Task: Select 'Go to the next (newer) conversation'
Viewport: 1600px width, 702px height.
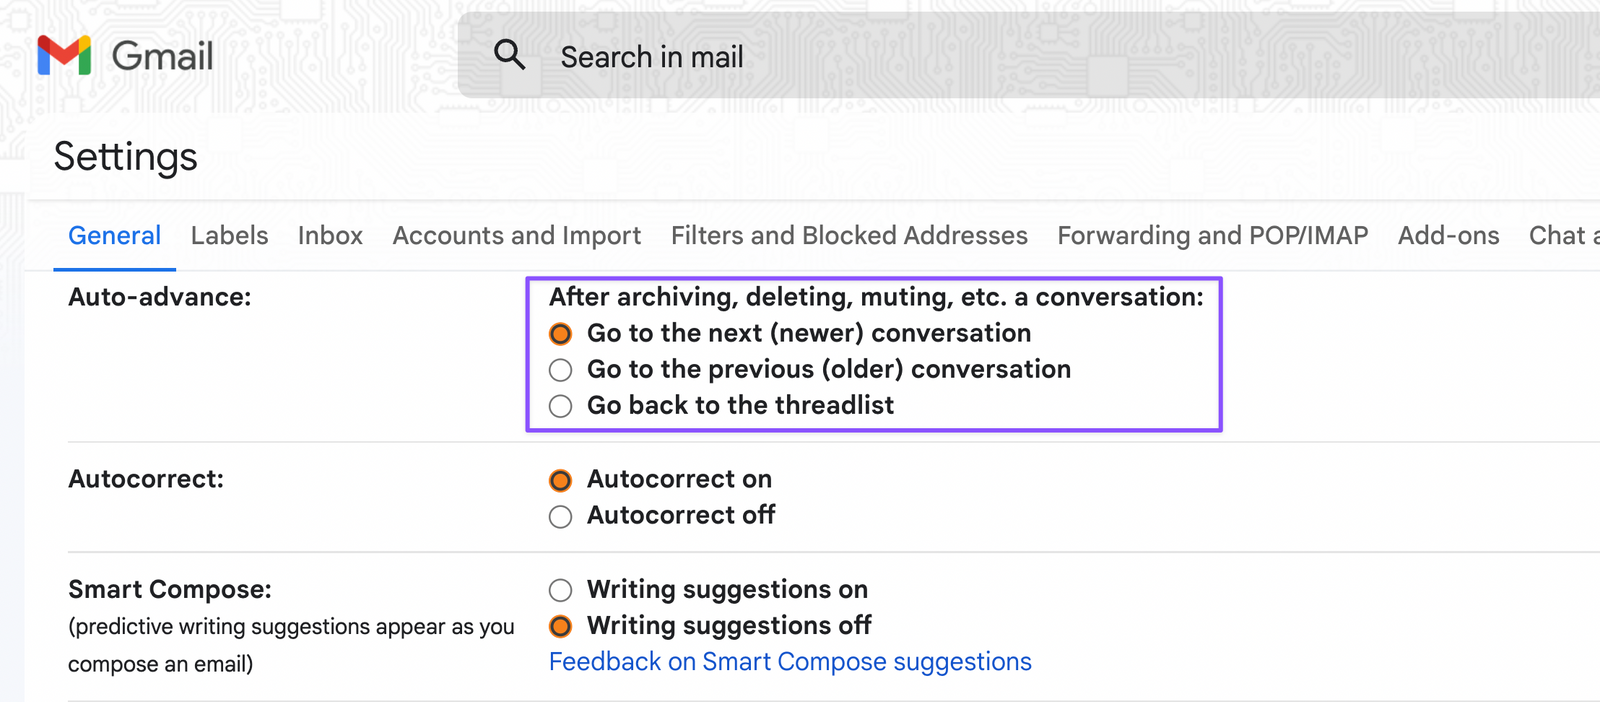Action: (560, 333)
